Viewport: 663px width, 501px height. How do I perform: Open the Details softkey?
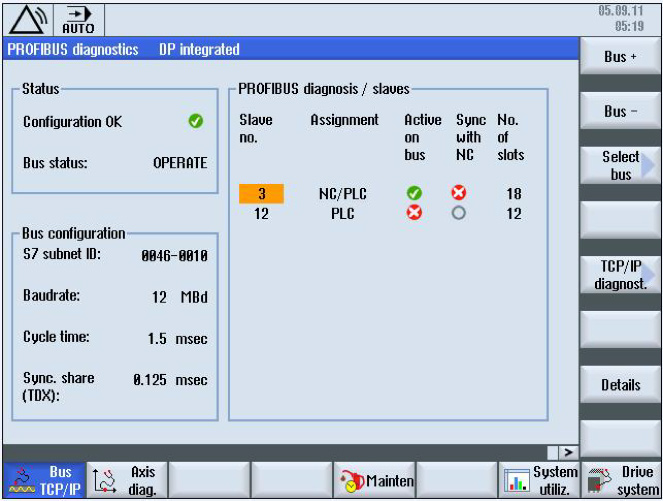[x=620, y=385]
